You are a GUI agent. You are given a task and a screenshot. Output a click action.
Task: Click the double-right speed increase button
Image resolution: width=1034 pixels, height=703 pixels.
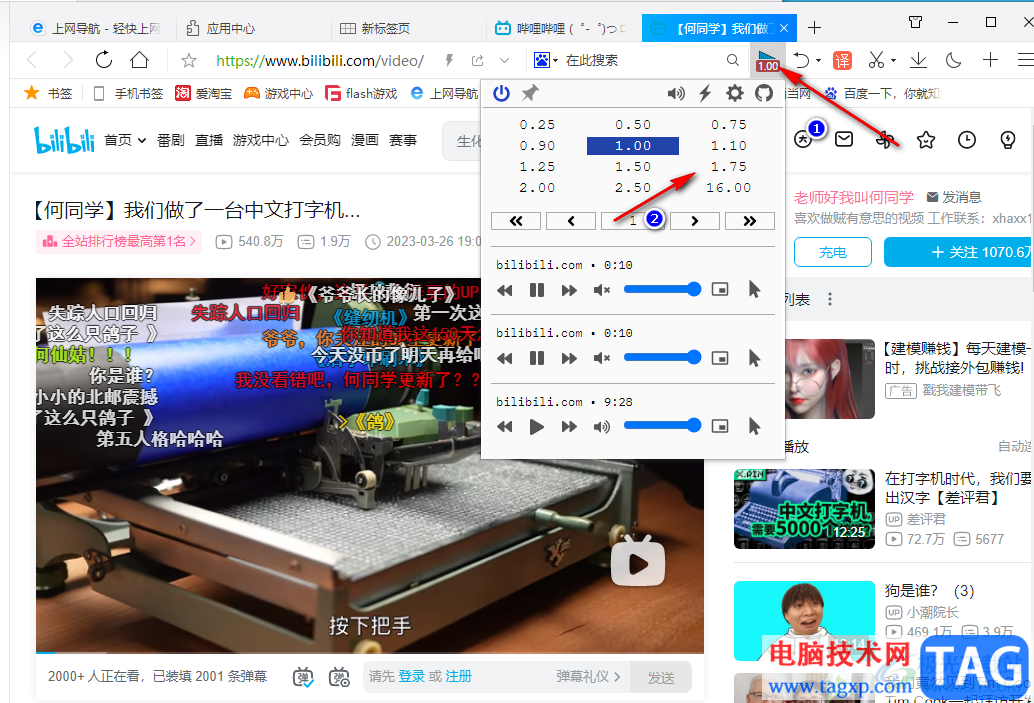750,221
